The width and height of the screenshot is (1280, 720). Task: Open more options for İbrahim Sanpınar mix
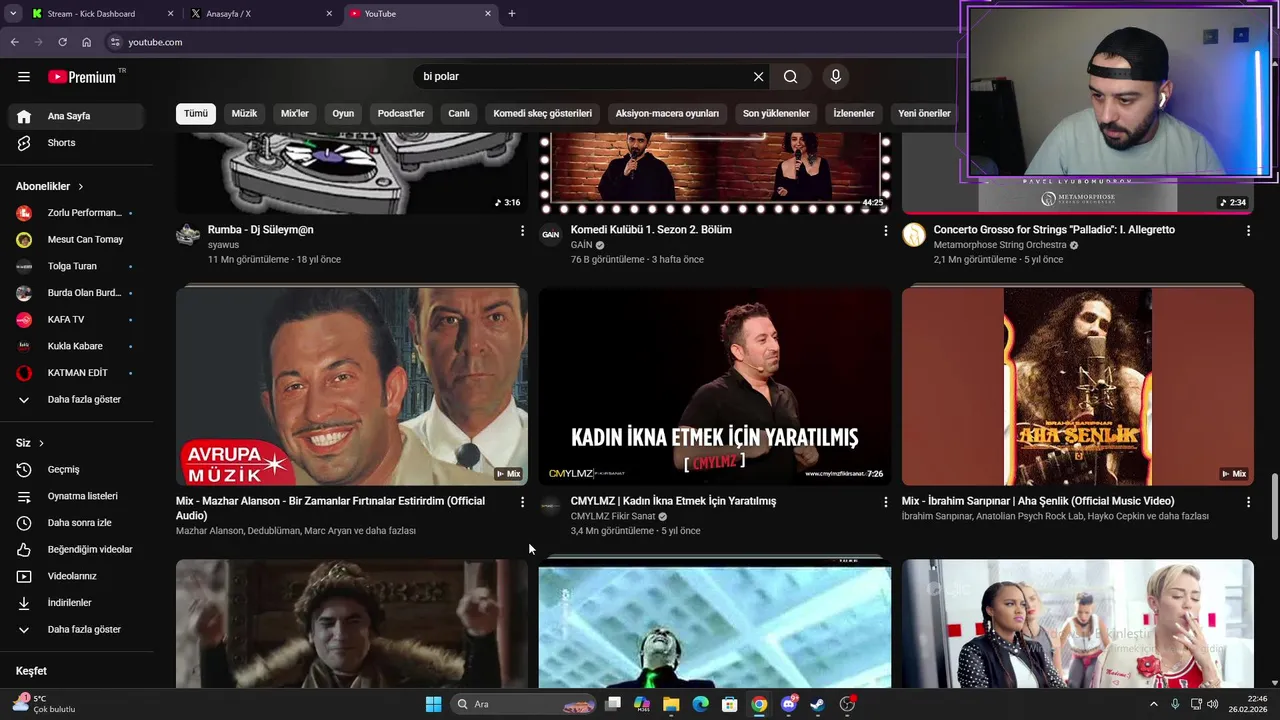(1248, 502)
